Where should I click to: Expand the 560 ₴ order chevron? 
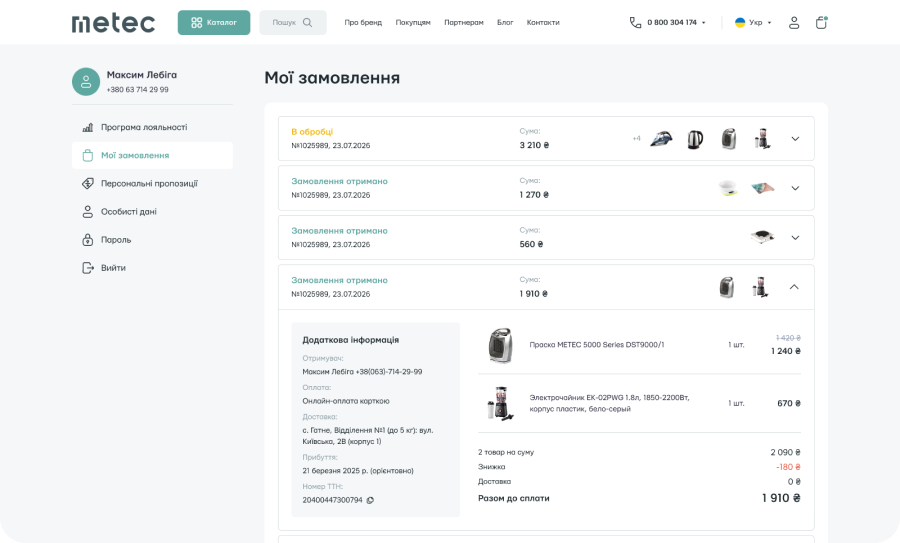coord(795,237)
